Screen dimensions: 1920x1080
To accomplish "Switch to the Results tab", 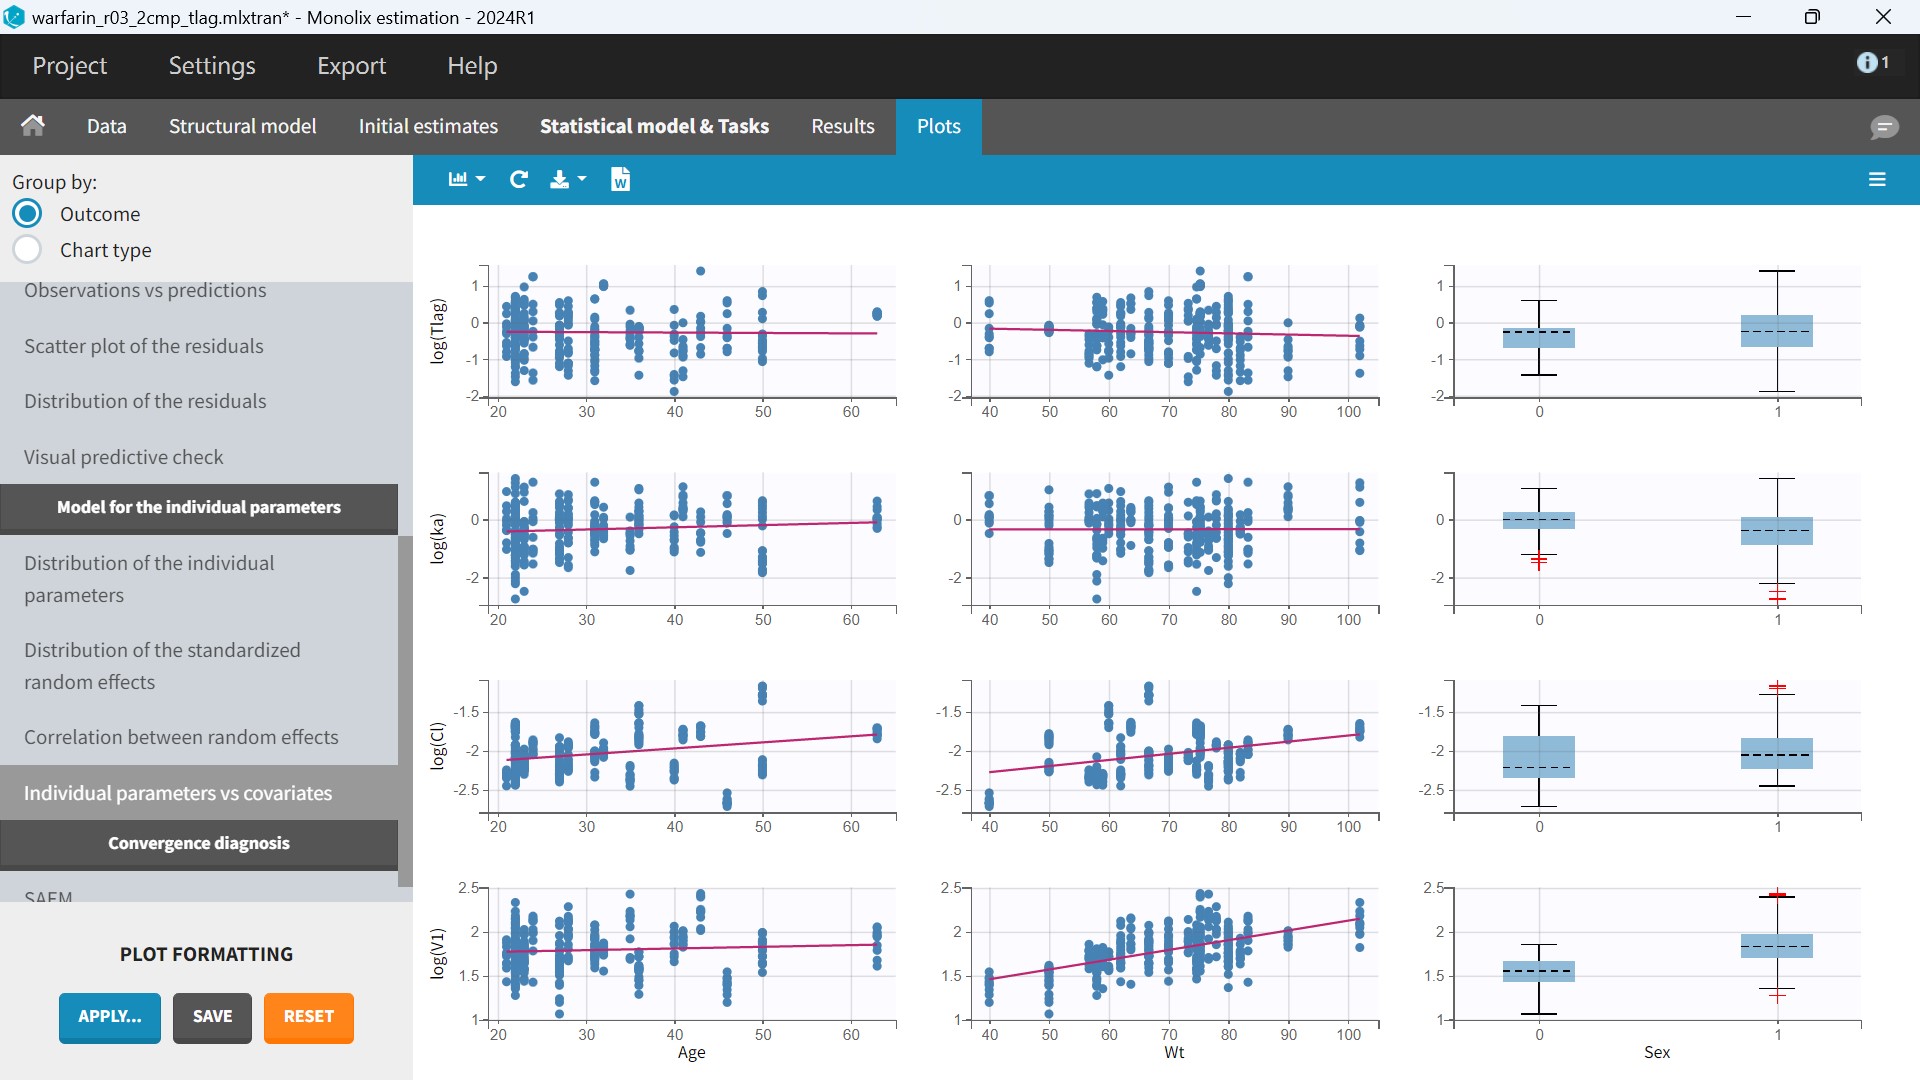I will (842, 127).
